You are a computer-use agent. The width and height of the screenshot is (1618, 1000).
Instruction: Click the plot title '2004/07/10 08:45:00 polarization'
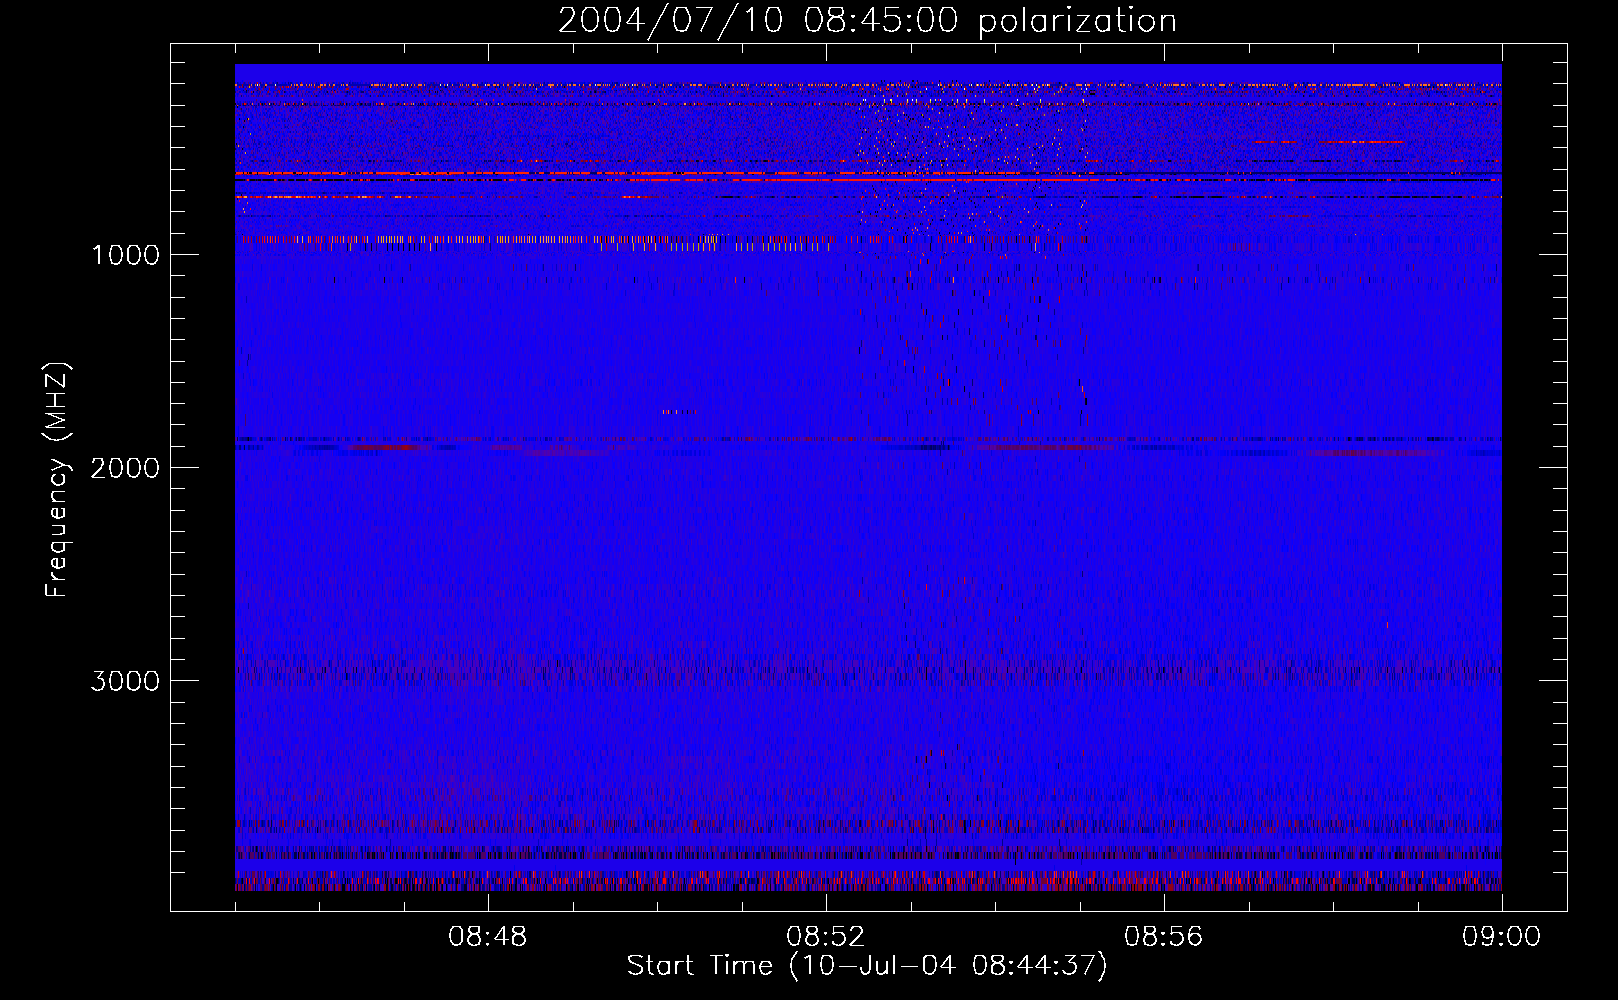[x=867, y=20]
